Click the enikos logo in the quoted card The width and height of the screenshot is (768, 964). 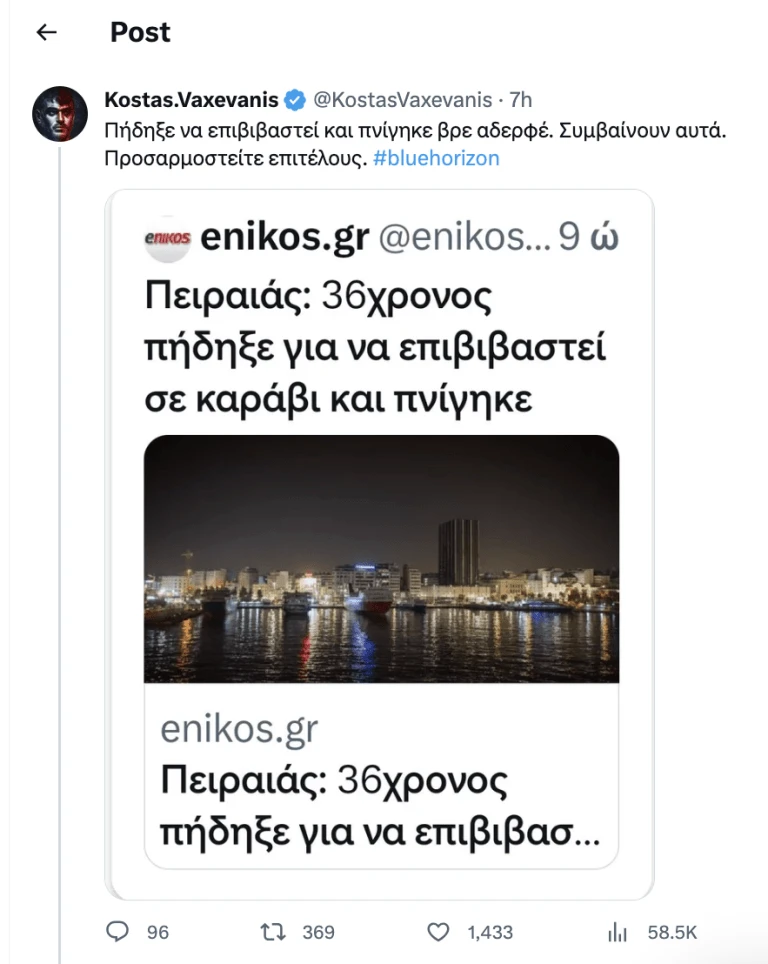pos(168,237)
